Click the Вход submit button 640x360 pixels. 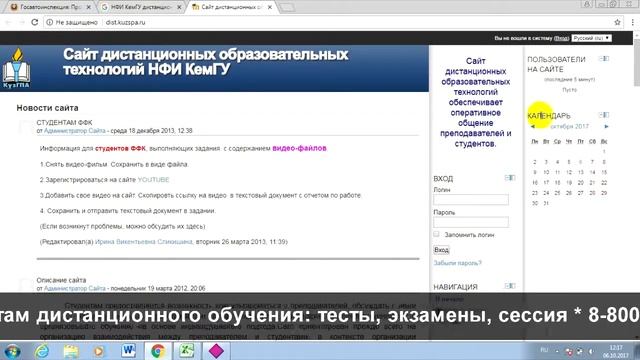tap(441, 250)
